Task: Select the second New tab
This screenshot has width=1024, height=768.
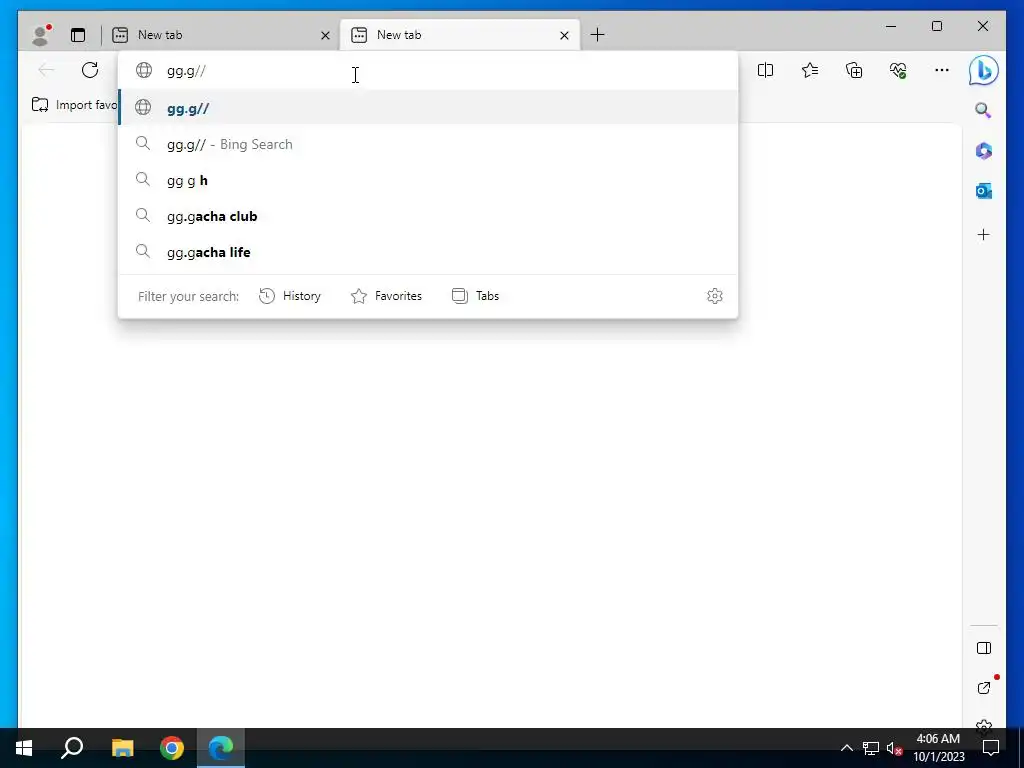Action: tap(458, 35)
